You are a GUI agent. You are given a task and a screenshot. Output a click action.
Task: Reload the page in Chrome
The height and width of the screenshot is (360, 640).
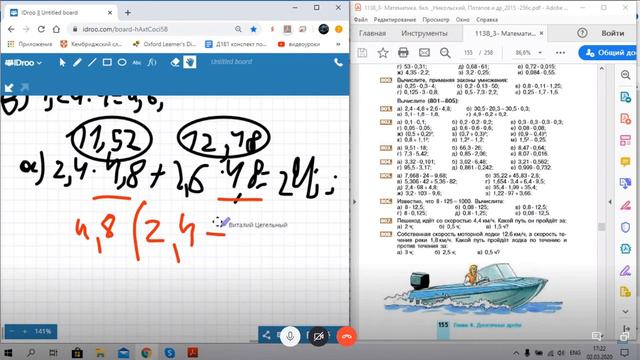pos(41,29)
